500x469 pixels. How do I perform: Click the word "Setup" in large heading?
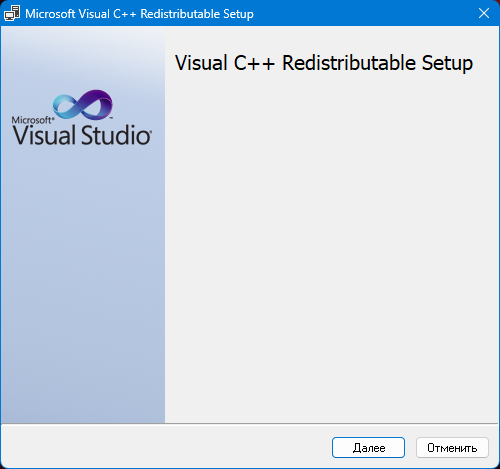point(447,63)
